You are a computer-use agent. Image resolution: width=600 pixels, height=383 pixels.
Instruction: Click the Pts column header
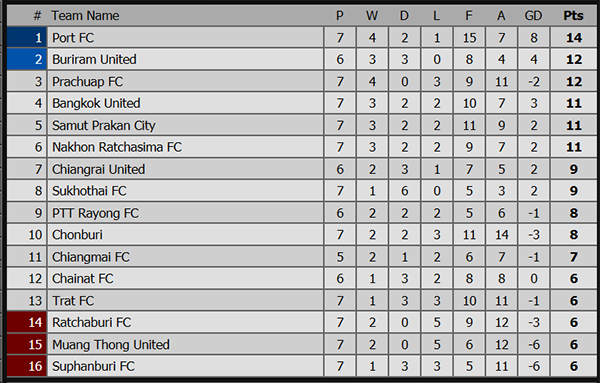pos(573,16)
